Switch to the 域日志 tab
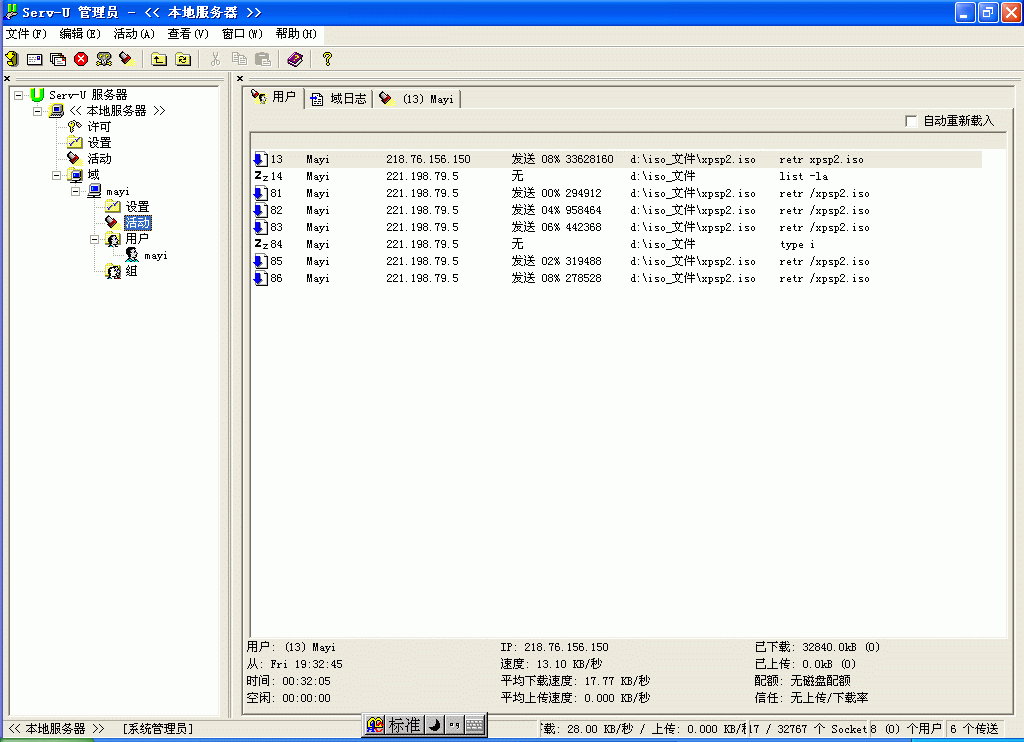1024x742 pixels. (x=338, y=99)
